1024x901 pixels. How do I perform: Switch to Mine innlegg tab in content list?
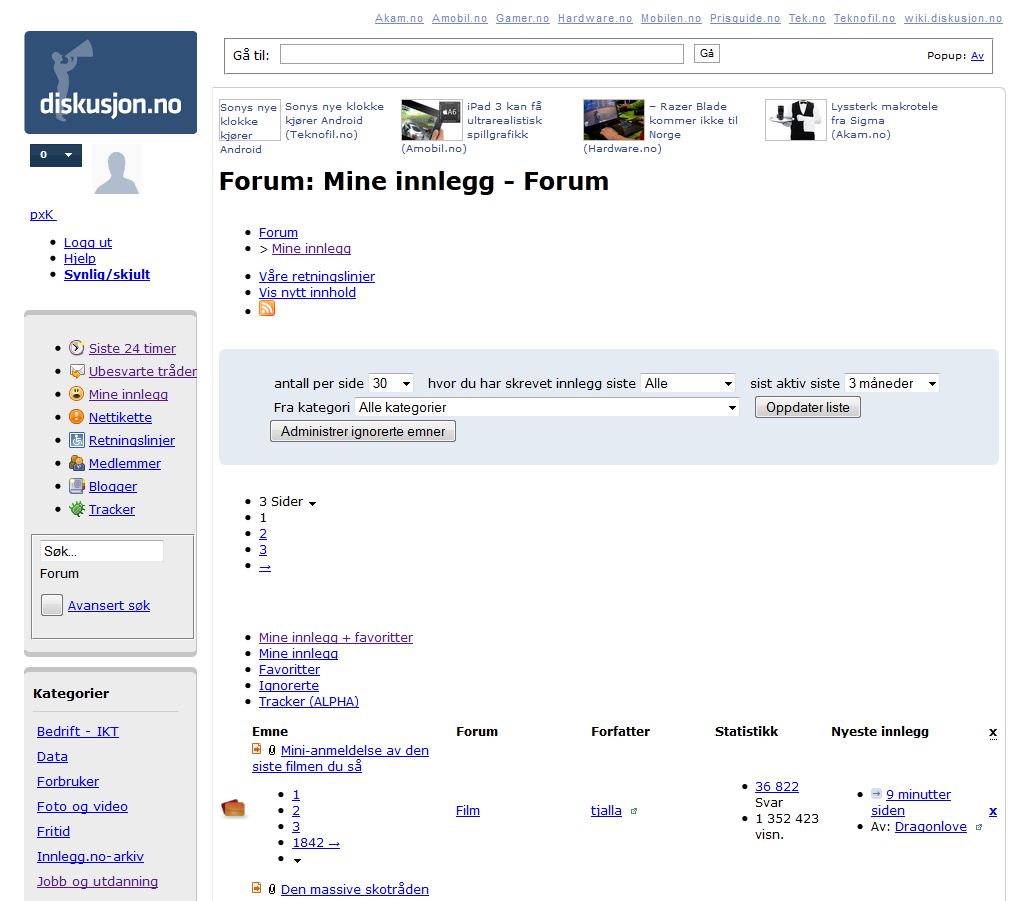[298, 653]
